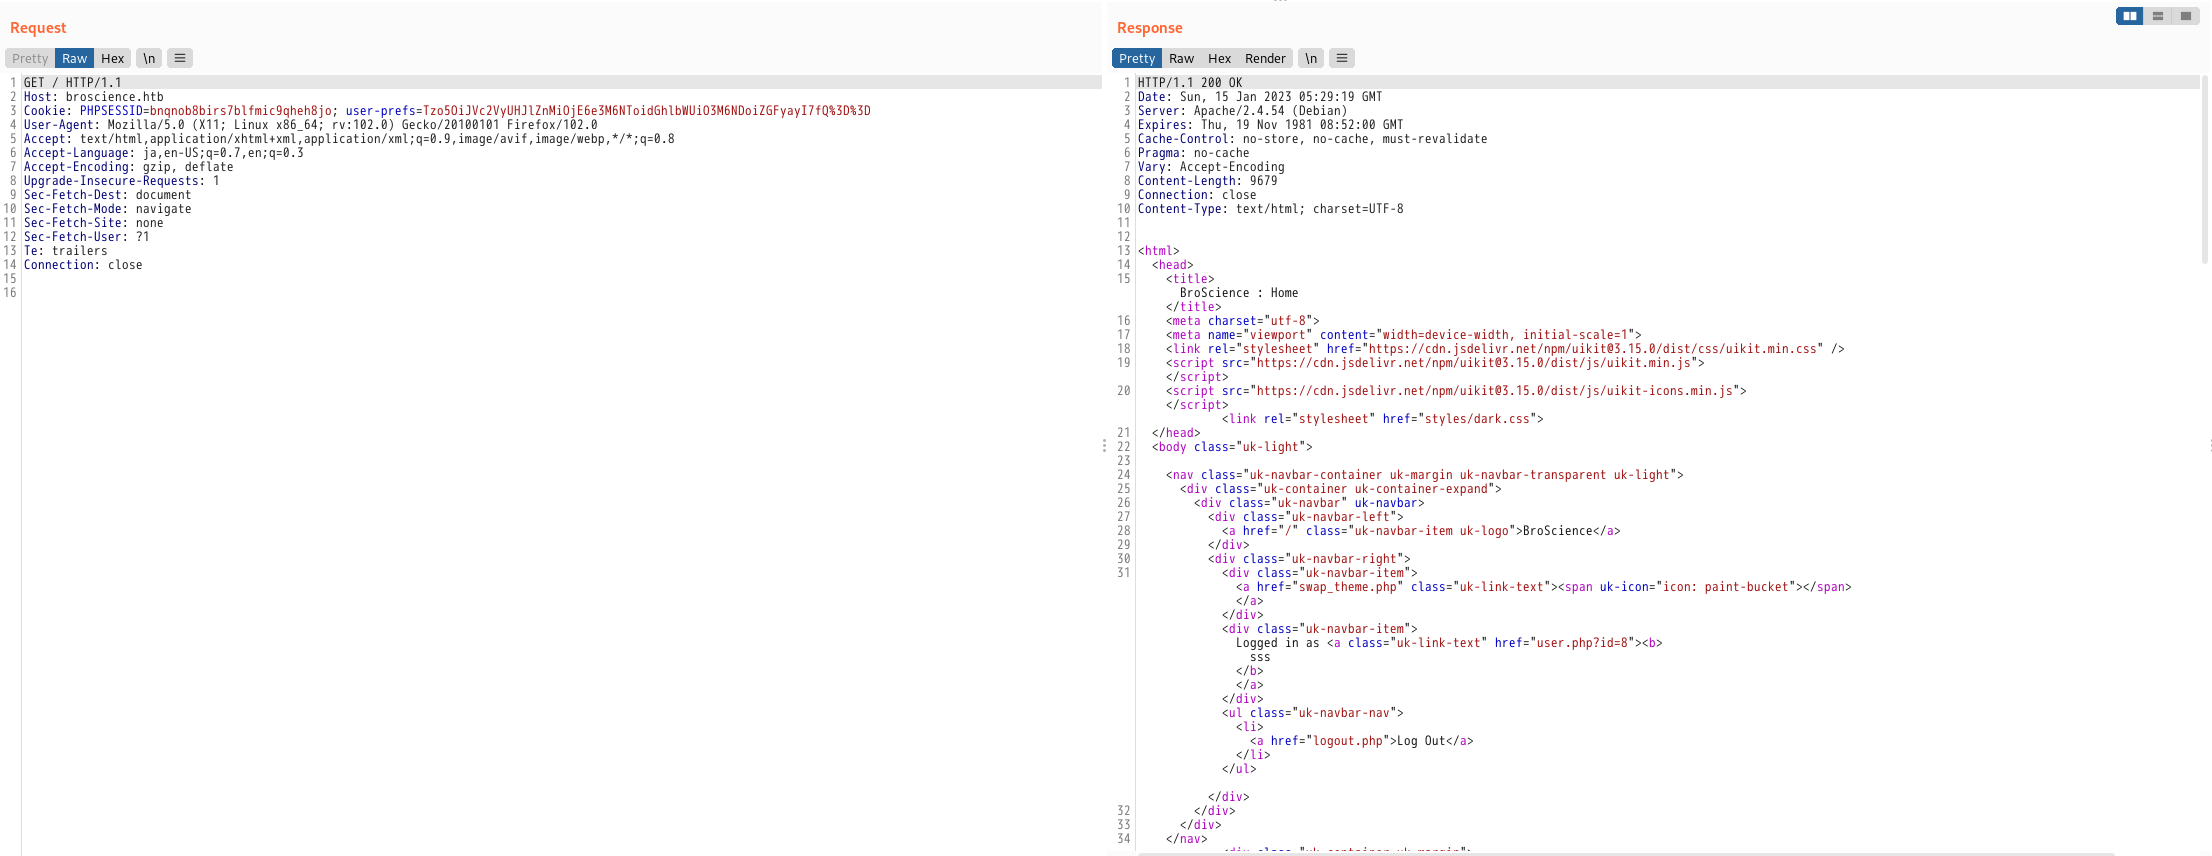Click the uk-logo BroScience anchor line

[x=1421, y=531]
